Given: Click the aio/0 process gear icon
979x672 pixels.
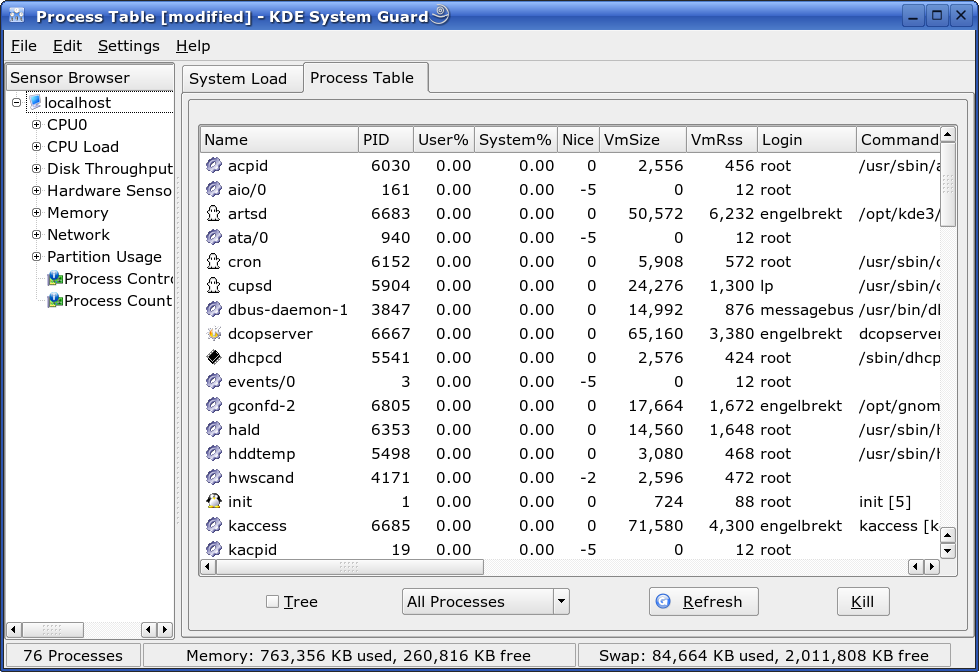Looking at the screenshot, I should click(214, 189).
